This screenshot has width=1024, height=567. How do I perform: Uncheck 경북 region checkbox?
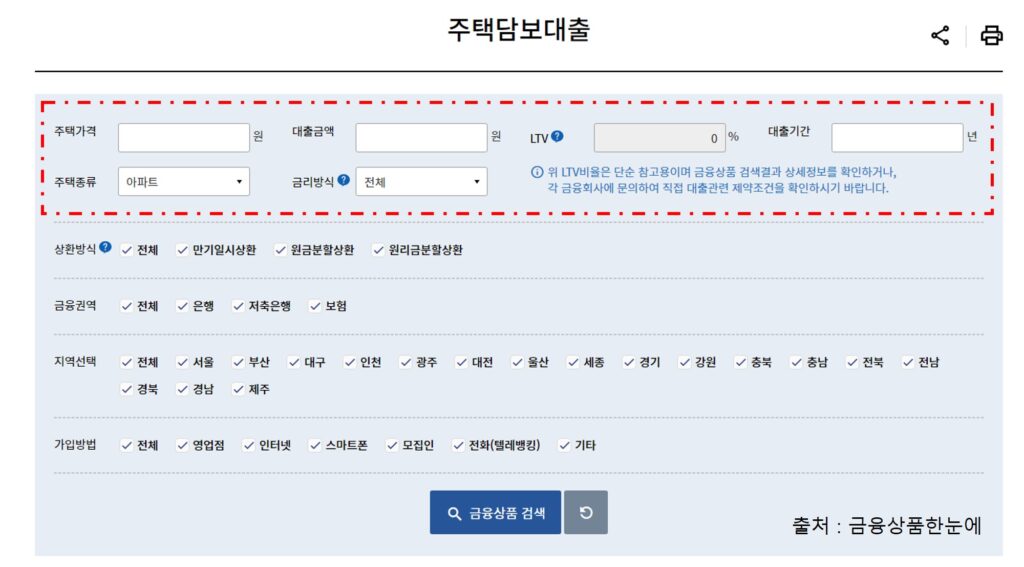tap(127, 389)
